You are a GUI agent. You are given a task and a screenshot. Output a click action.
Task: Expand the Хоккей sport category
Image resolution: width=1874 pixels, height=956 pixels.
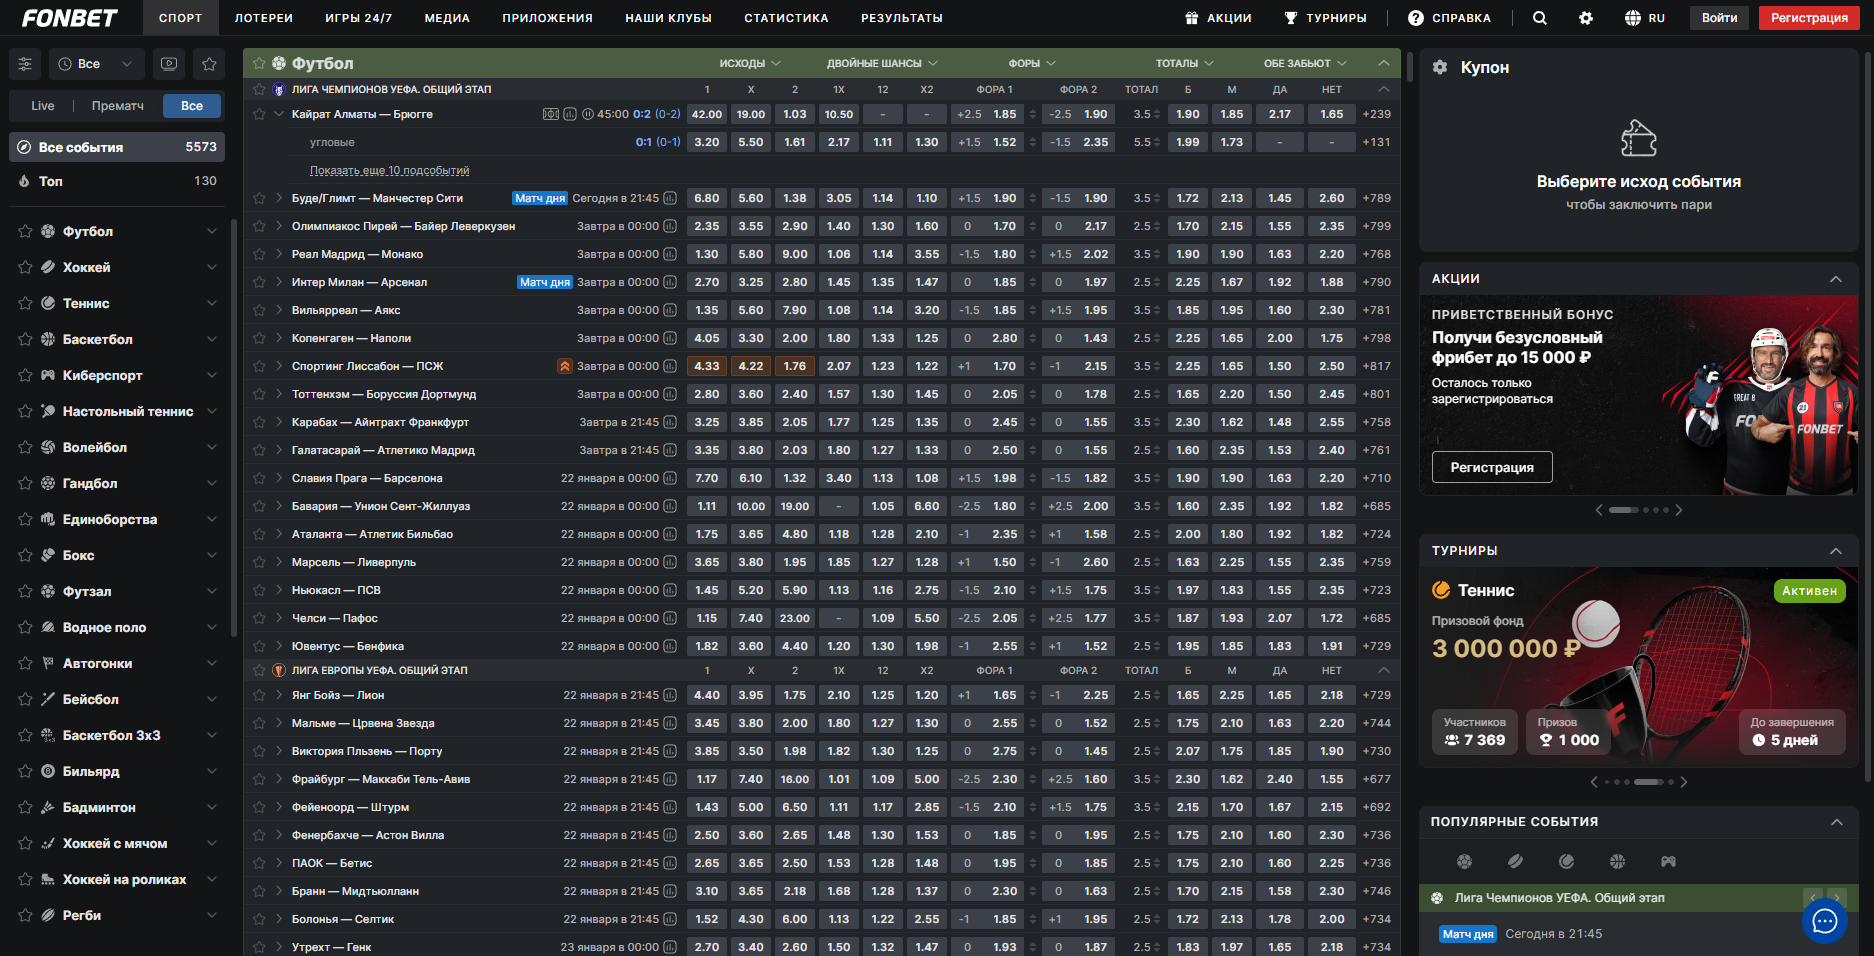coord(211,267)
